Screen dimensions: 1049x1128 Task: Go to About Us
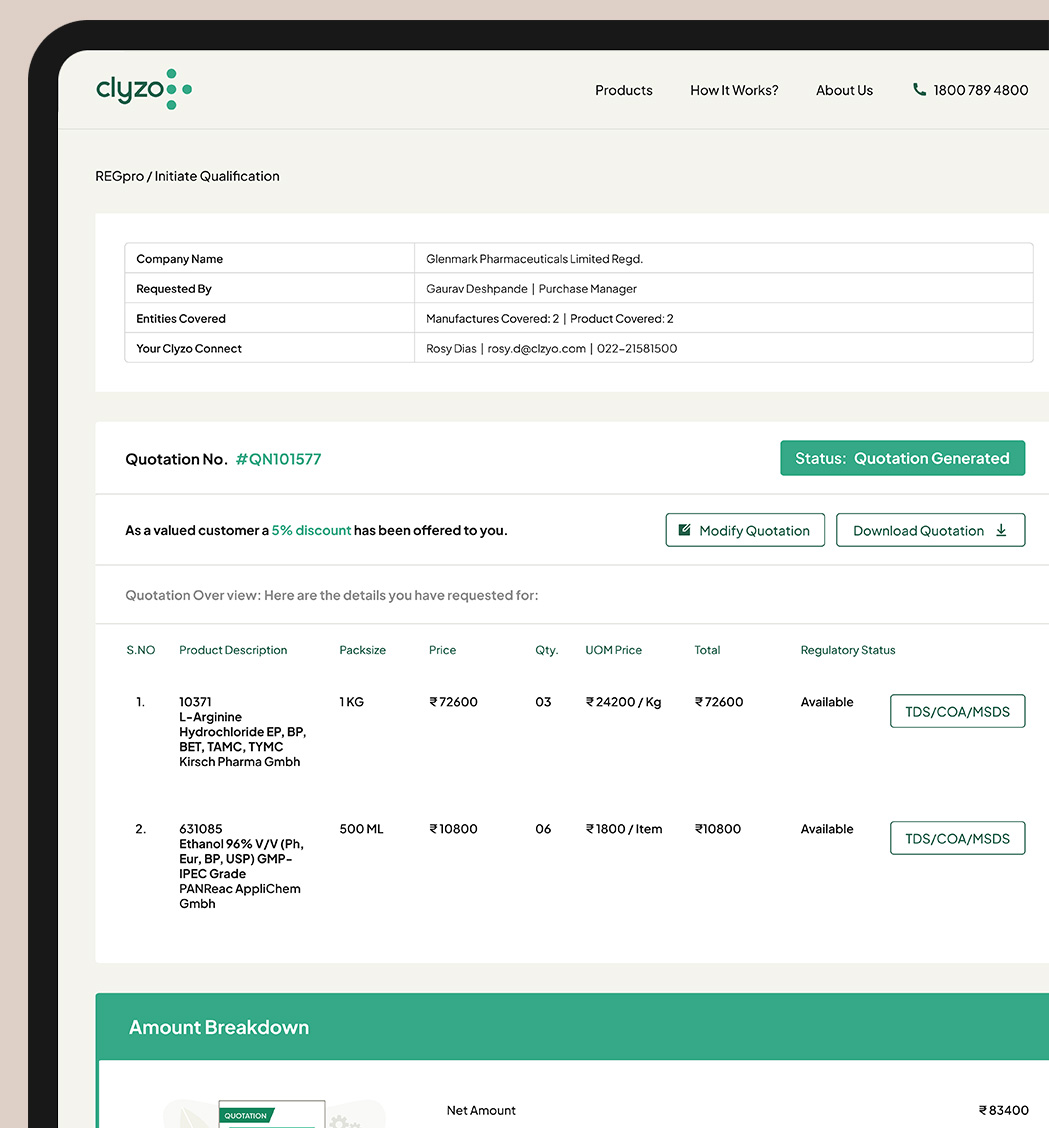(x=844, y=90)
